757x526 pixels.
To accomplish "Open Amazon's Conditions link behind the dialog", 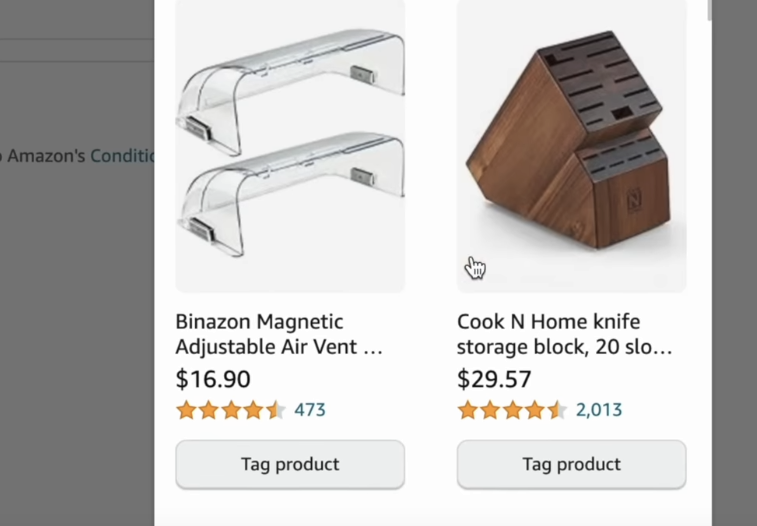I will coord(122,156).
